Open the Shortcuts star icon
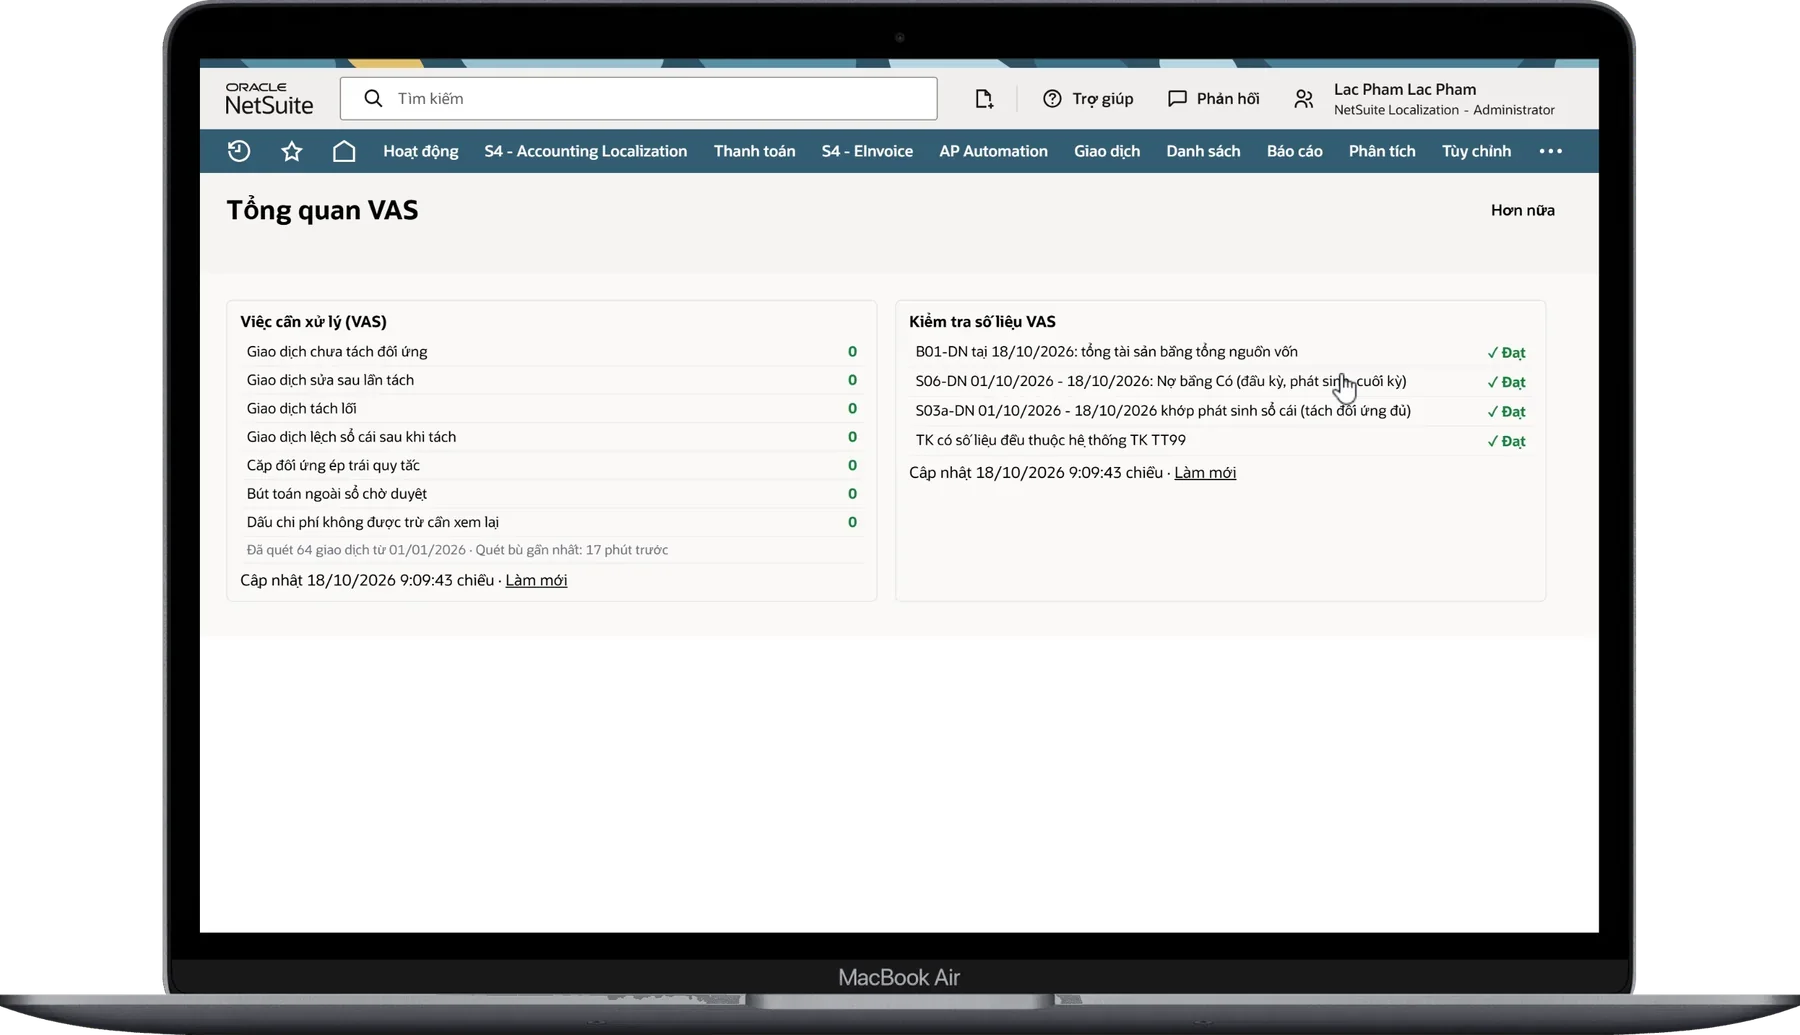 pos(291,151)
